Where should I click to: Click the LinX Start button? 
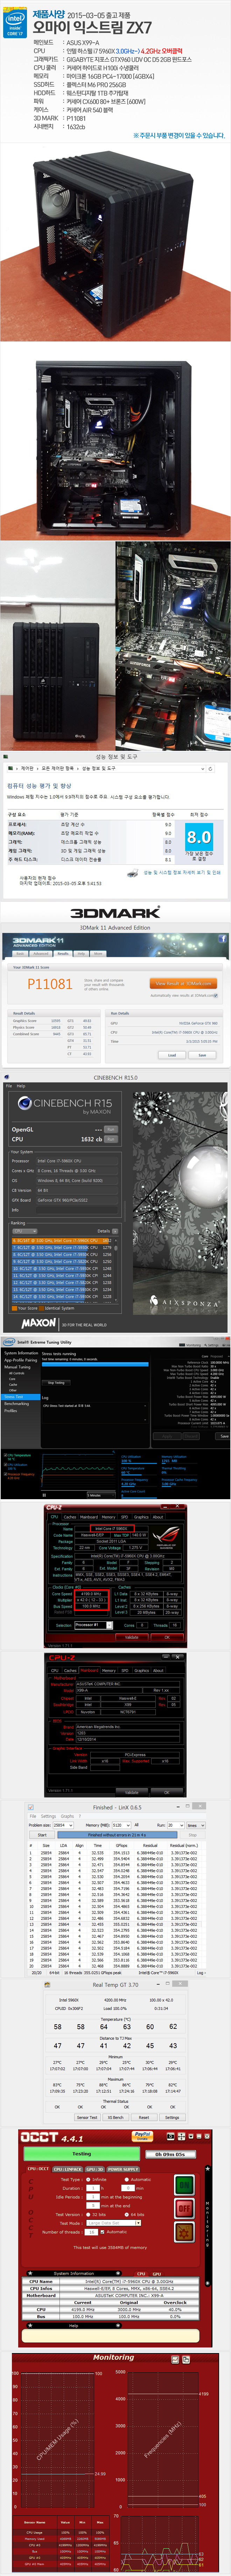pos(42,1835)
